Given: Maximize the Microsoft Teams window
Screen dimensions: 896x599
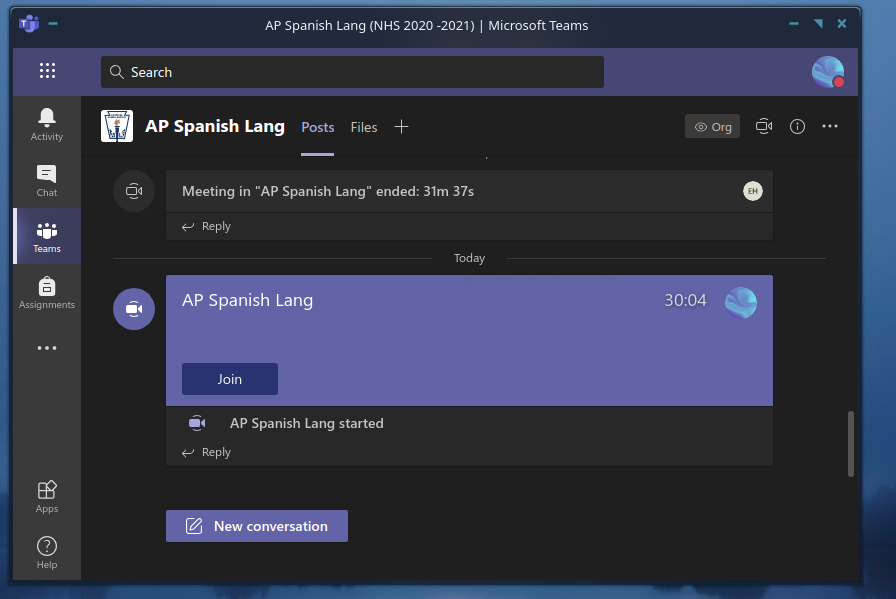Looking at the screenshot, I should point(818,23).
